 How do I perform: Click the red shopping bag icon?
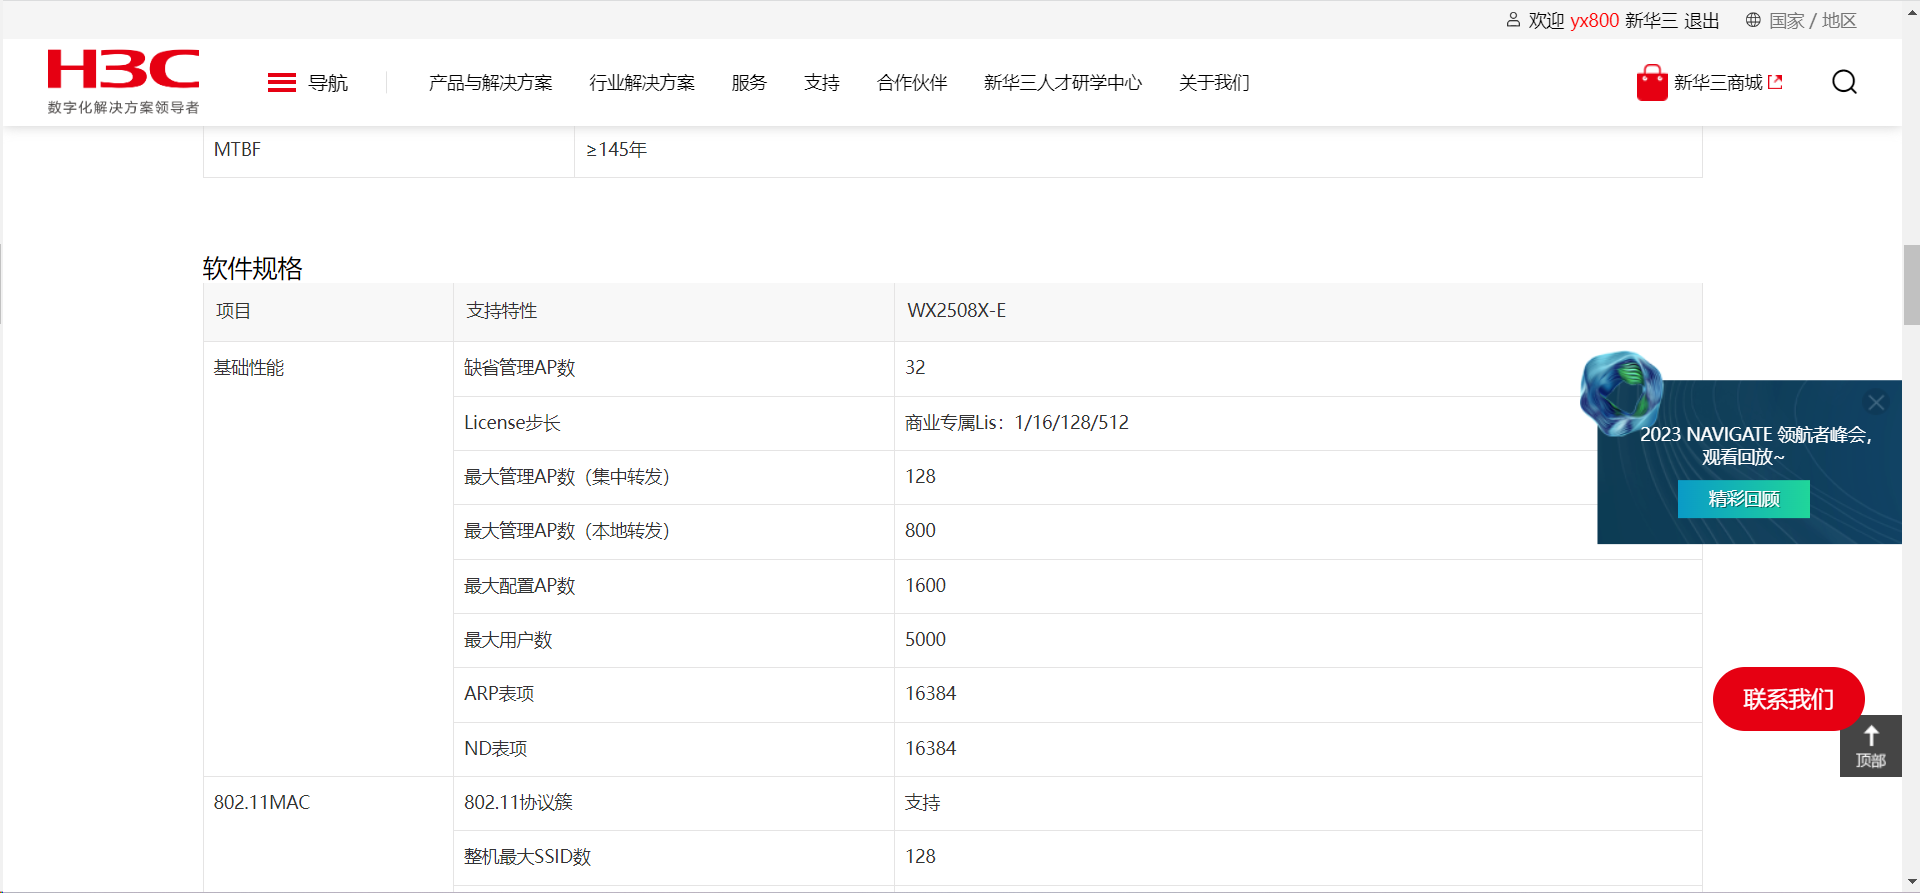[x=1652, y=83]
